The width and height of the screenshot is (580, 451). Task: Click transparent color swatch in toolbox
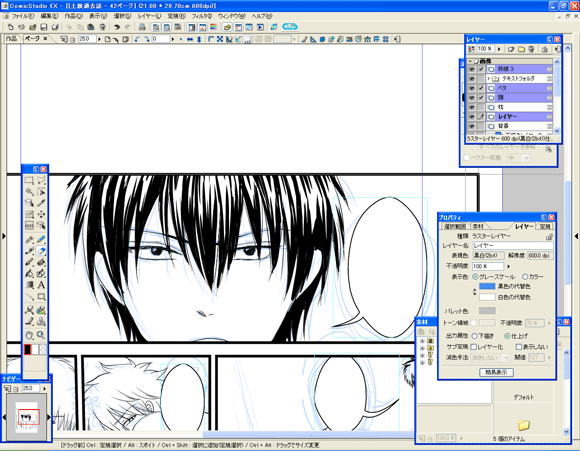coord(43,349)
